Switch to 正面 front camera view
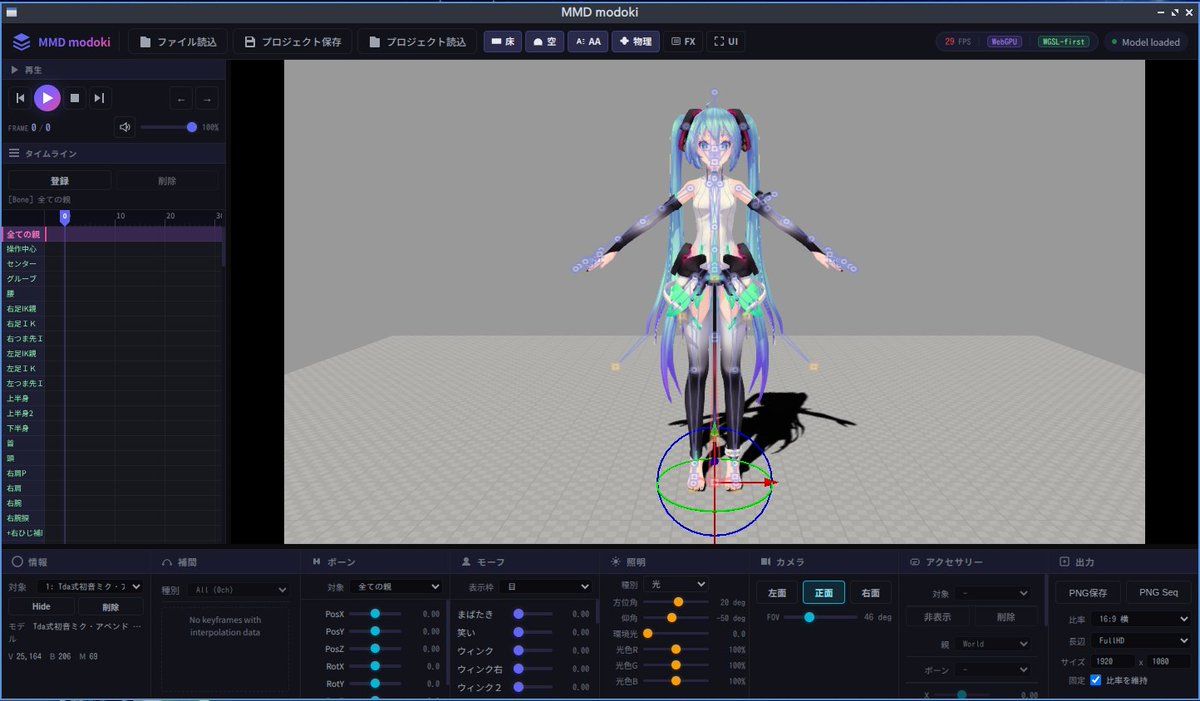Image resolution: width=1200 pixels, height=701 pixels. tap(824, 593)
